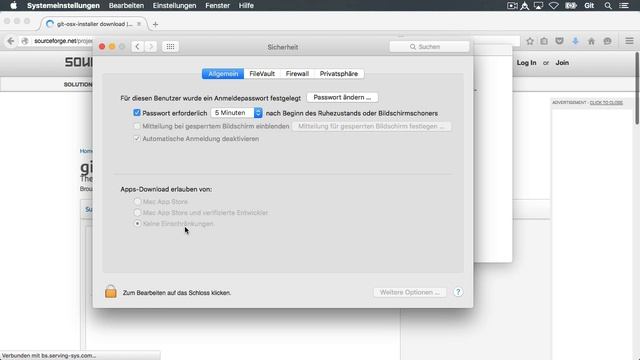Open the Systemeinstellungen menu
The width and height of the screenshot is (640, 360).
tap(63, 6)
